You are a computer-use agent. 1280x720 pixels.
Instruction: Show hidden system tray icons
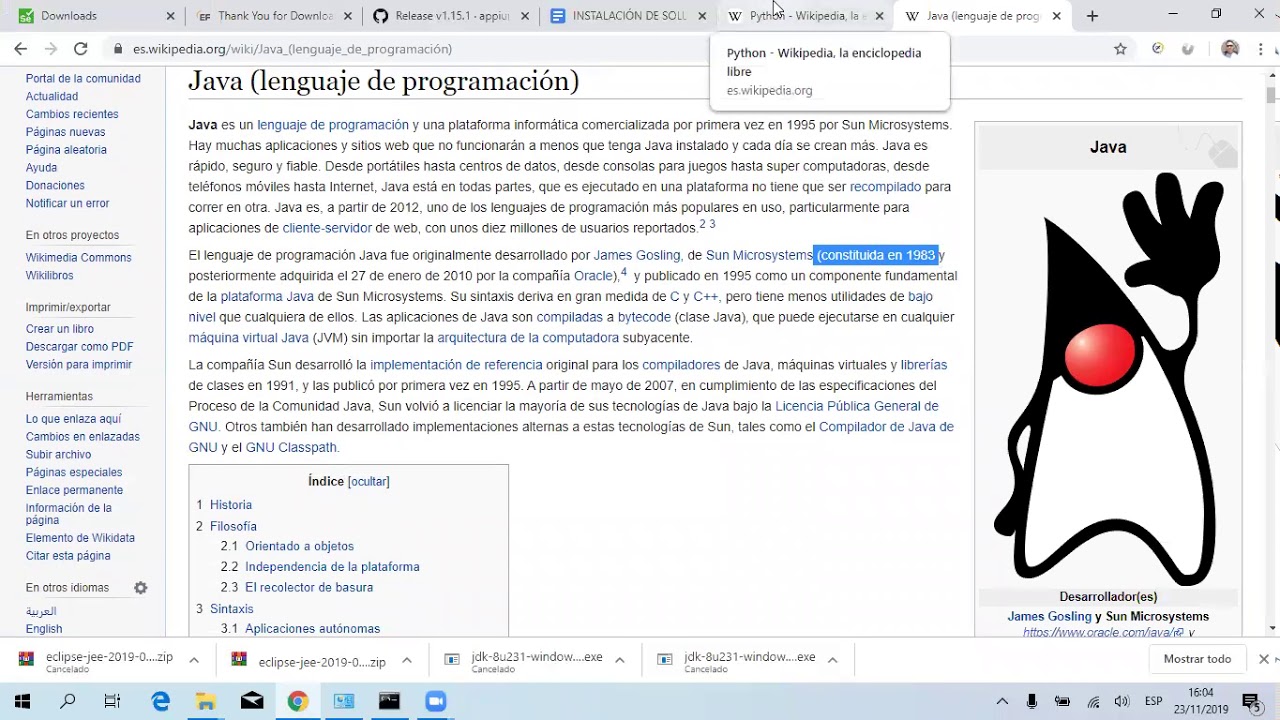(1002, 701)
